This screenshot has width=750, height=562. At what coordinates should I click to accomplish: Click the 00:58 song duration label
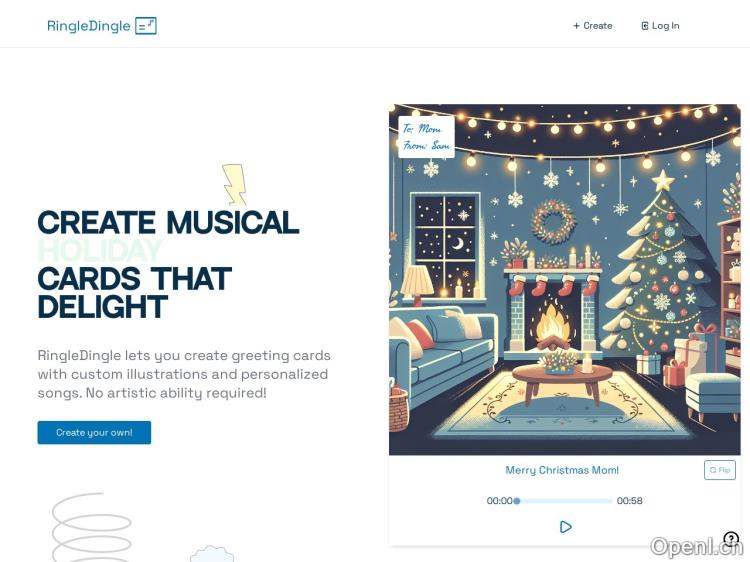point(629,501)
